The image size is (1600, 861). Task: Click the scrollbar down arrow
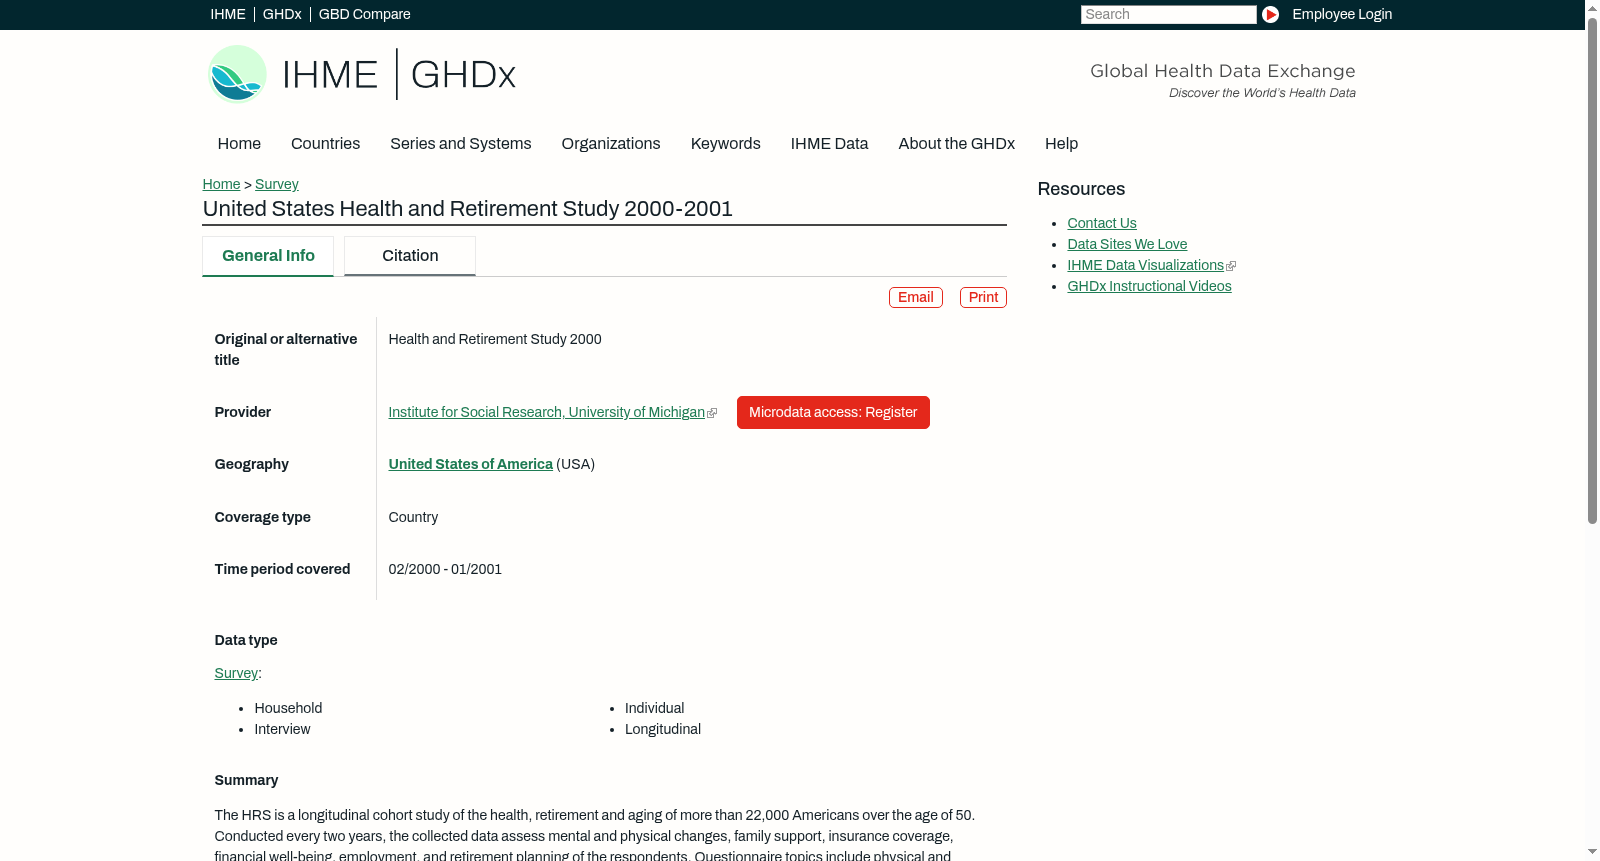click(1592, 852)
